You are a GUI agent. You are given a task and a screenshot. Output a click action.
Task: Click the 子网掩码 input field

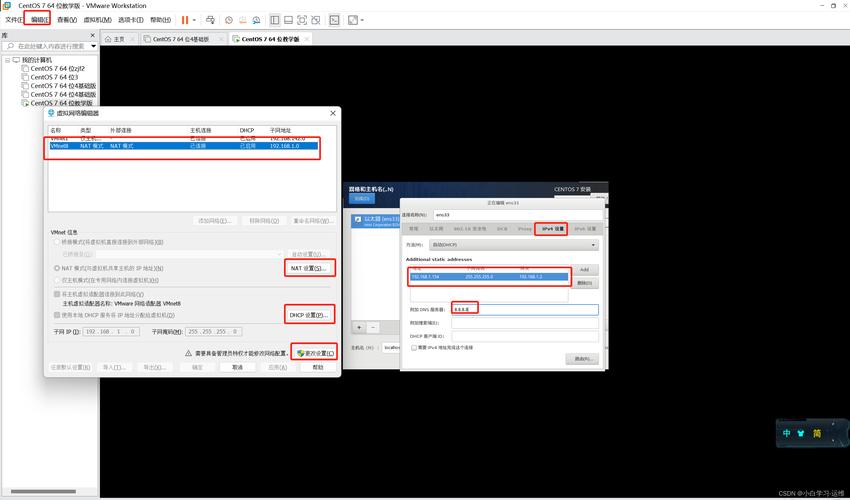click(x=214, y=331)
